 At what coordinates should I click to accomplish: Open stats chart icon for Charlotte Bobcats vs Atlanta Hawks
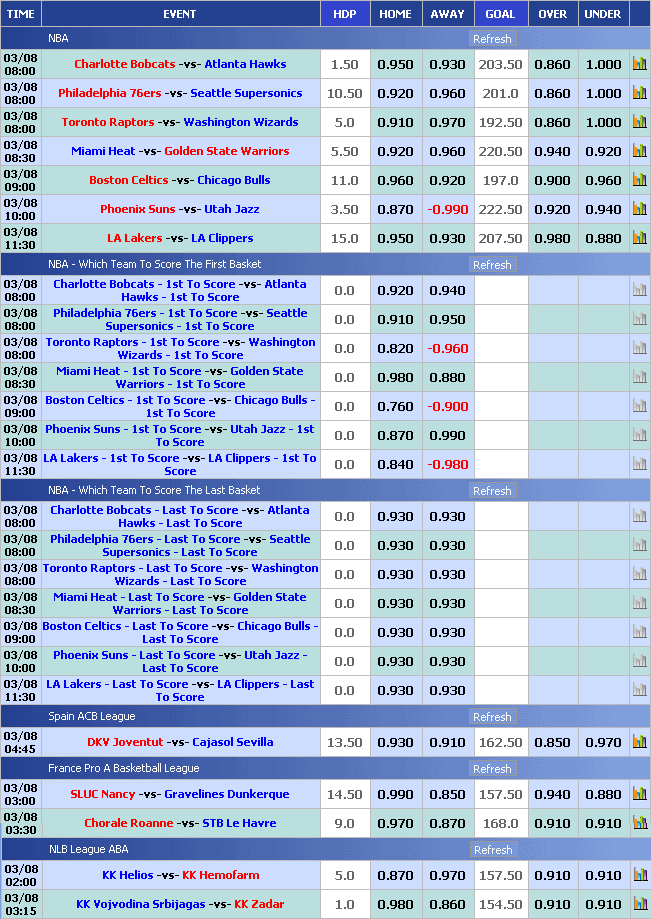click(x=639, y=64)
